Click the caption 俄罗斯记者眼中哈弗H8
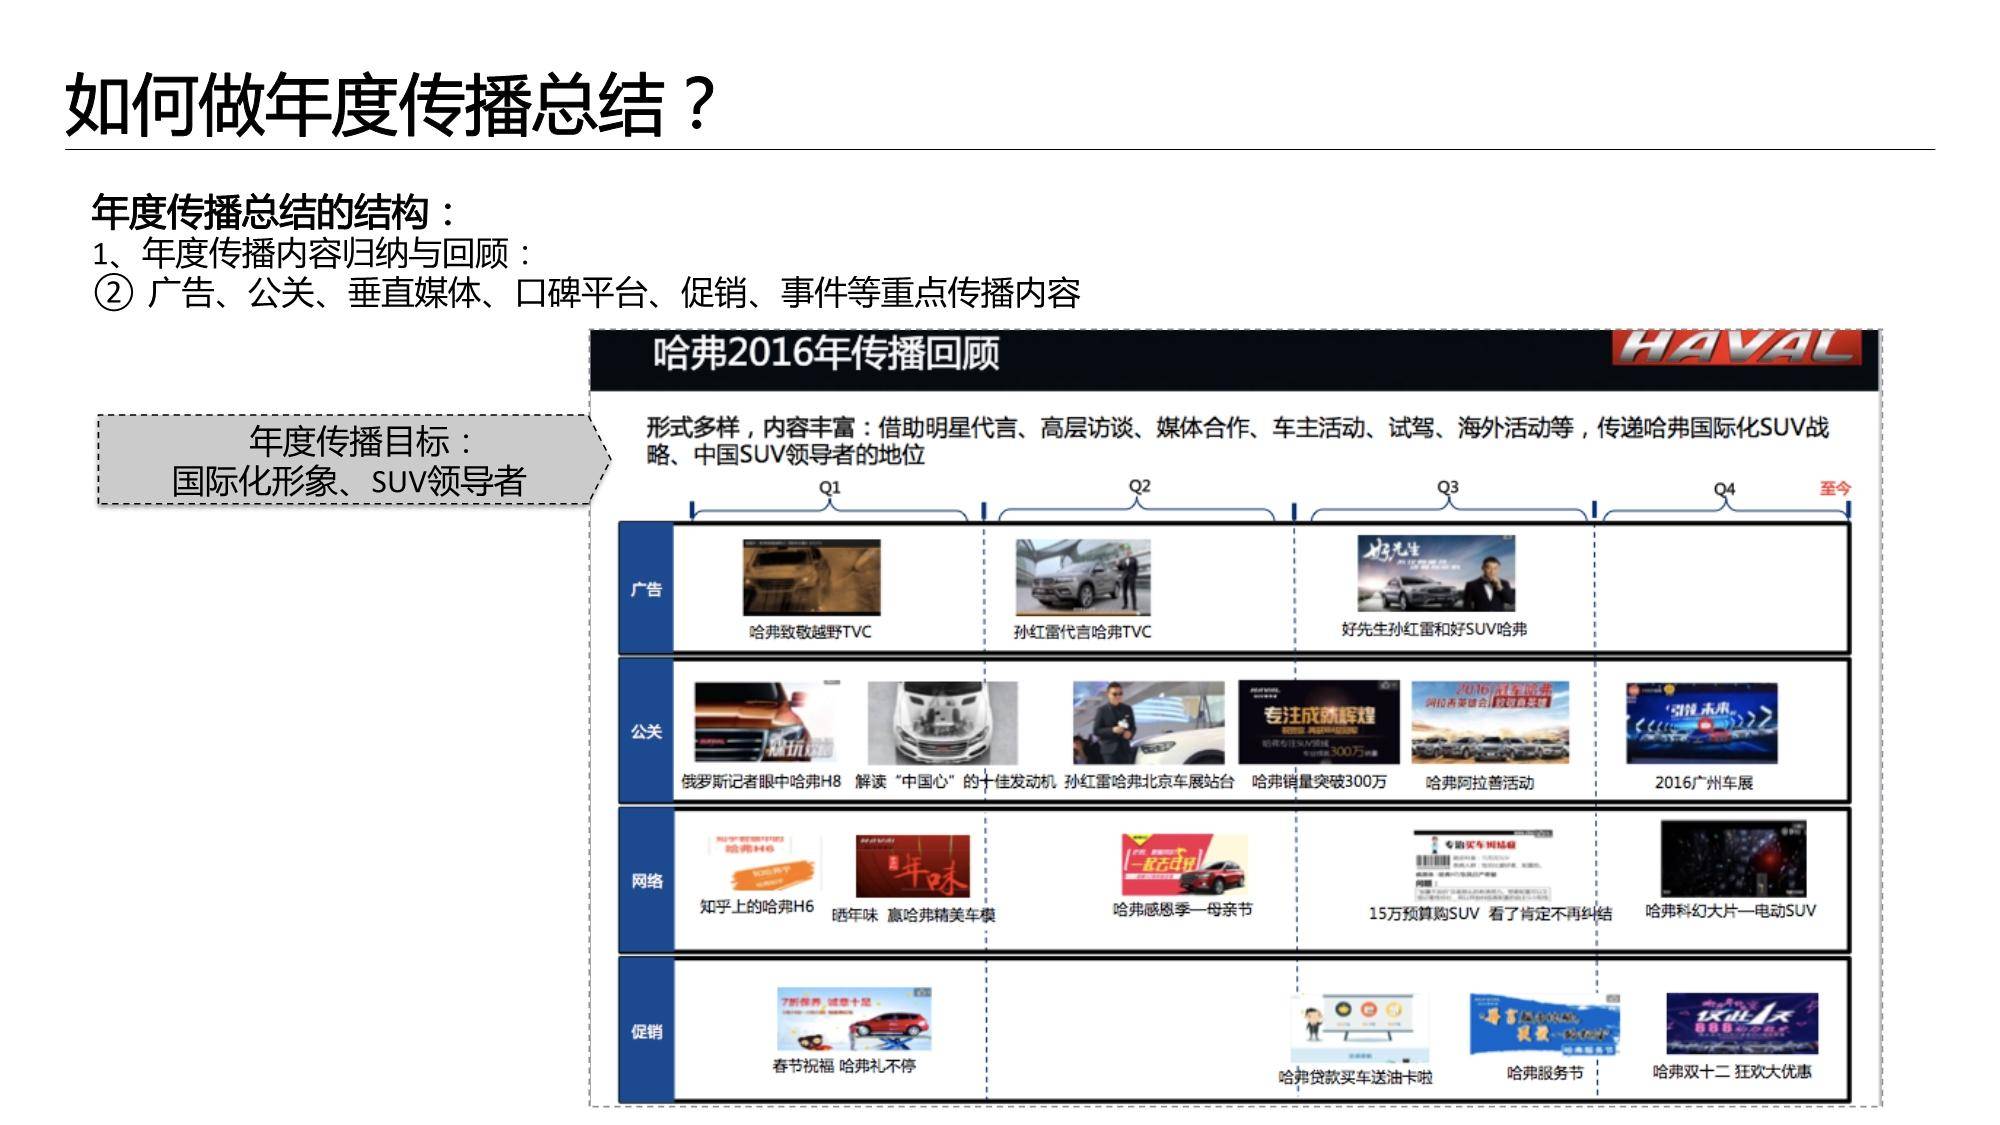 click(761, 781)
